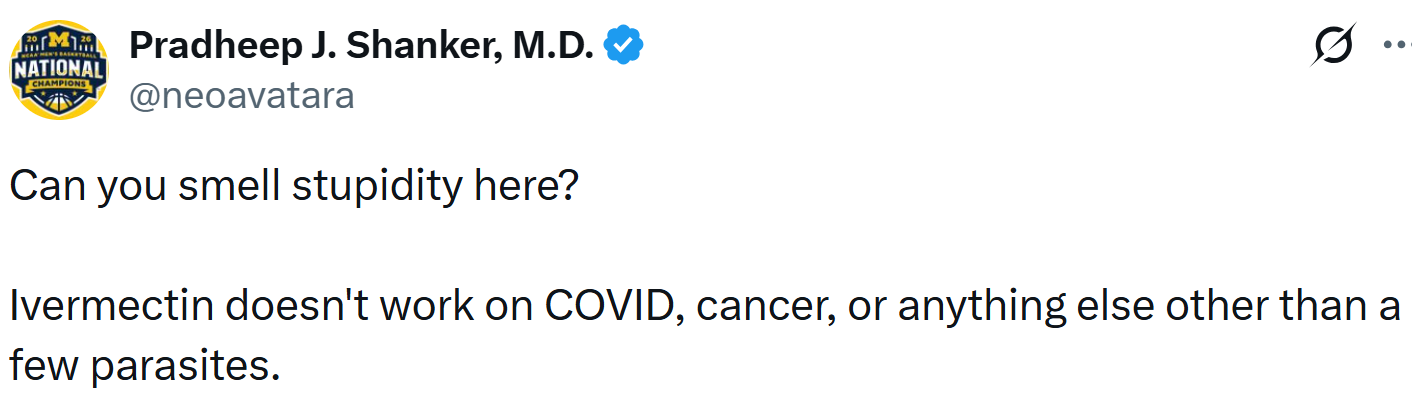Click the three-dot More options icon
Viewport: 1412px width, 407px height.
[1397, 45]
